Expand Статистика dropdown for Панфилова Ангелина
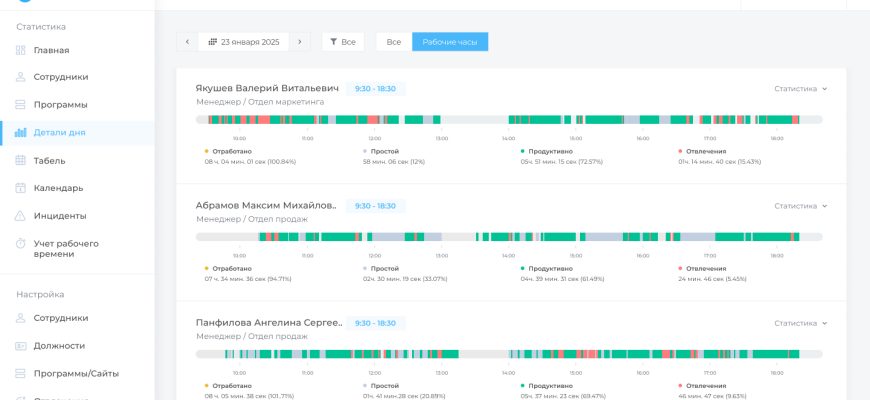870x400 pixels. [x=801, y=324]
